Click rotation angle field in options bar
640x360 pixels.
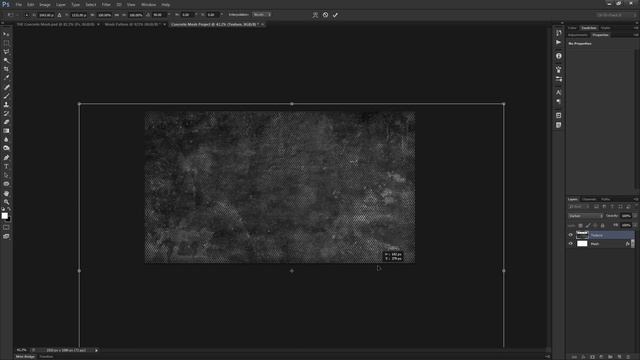pos(159,15)
